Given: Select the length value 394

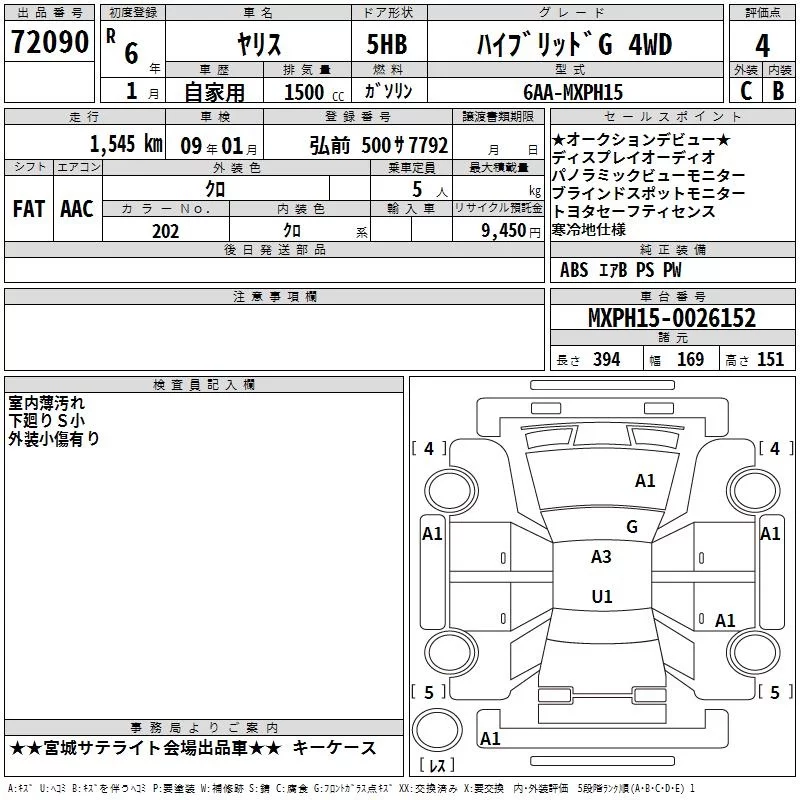Looking at the screenshot, I should click(x=607, y=360).
